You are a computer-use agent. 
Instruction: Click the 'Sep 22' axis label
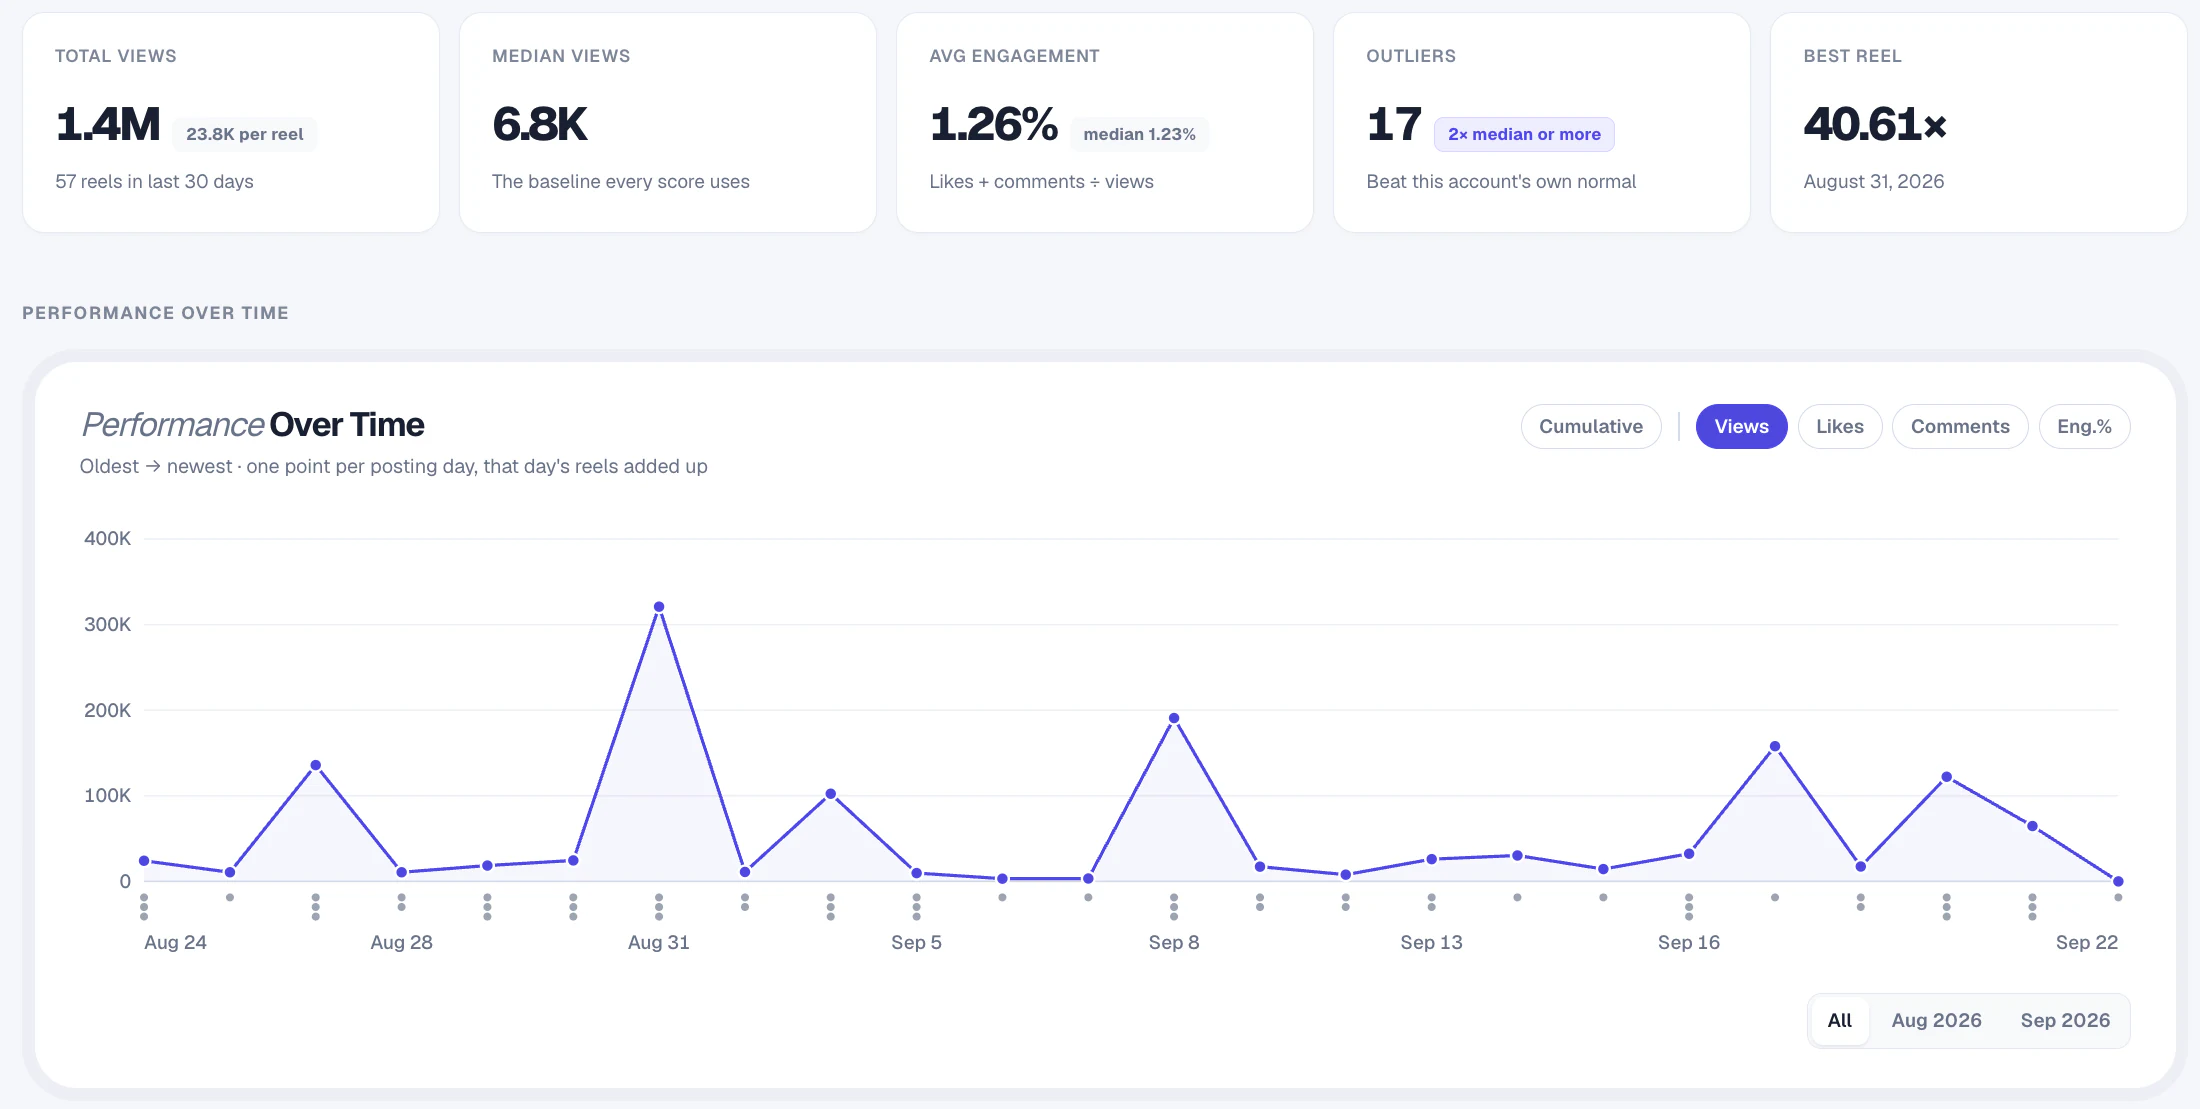coord(2087,942)
